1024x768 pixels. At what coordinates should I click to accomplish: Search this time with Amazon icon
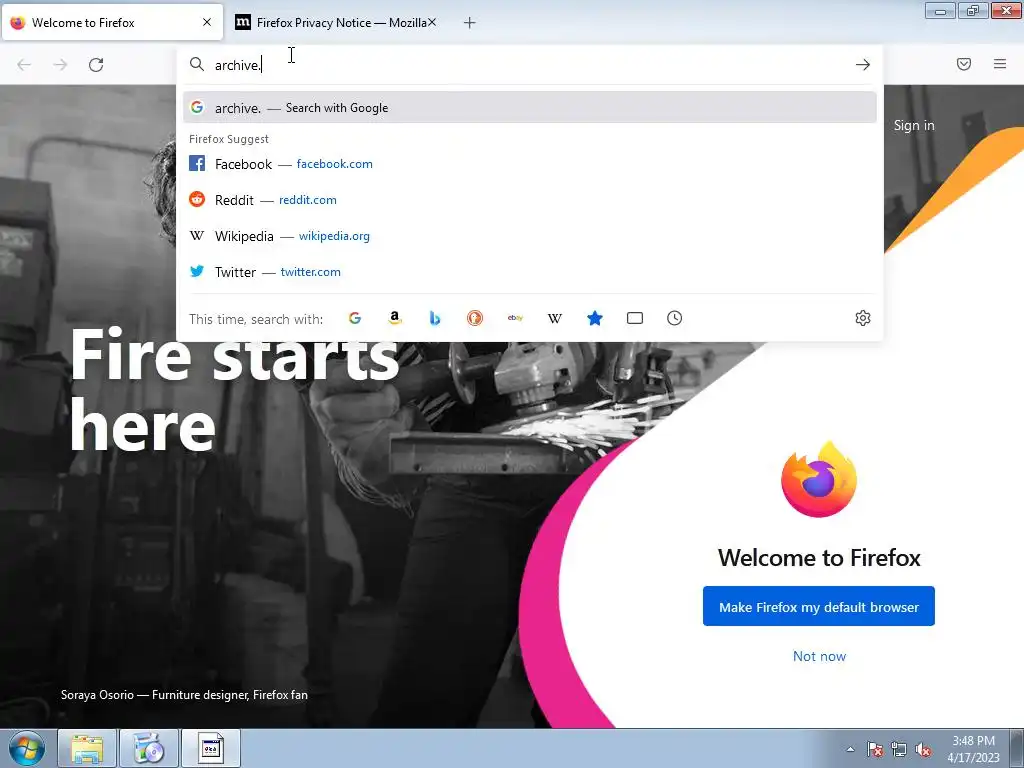coord(394,318)
